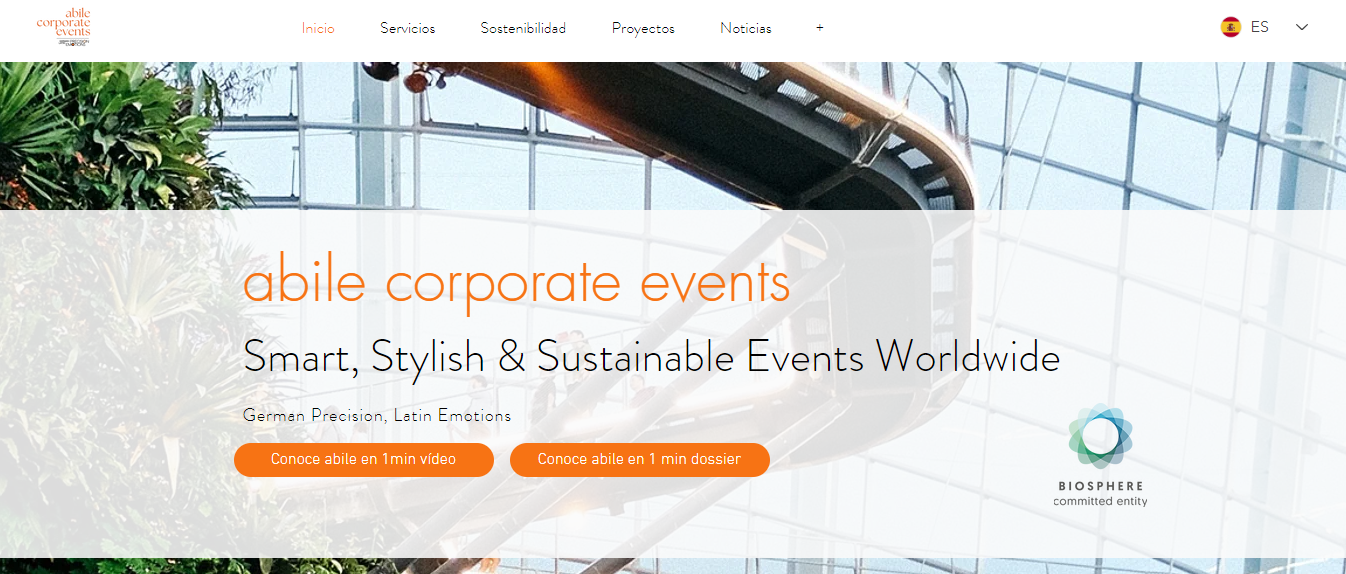Viewport: 1346px width, 574px height.
Task: Click the abile corporate events logo
Action: tap(63, 27)
